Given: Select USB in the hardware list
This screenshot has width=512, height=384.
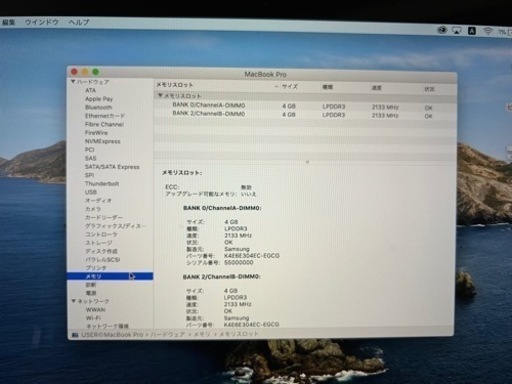Looking at the screenshot, I should (x=91, y=192).
